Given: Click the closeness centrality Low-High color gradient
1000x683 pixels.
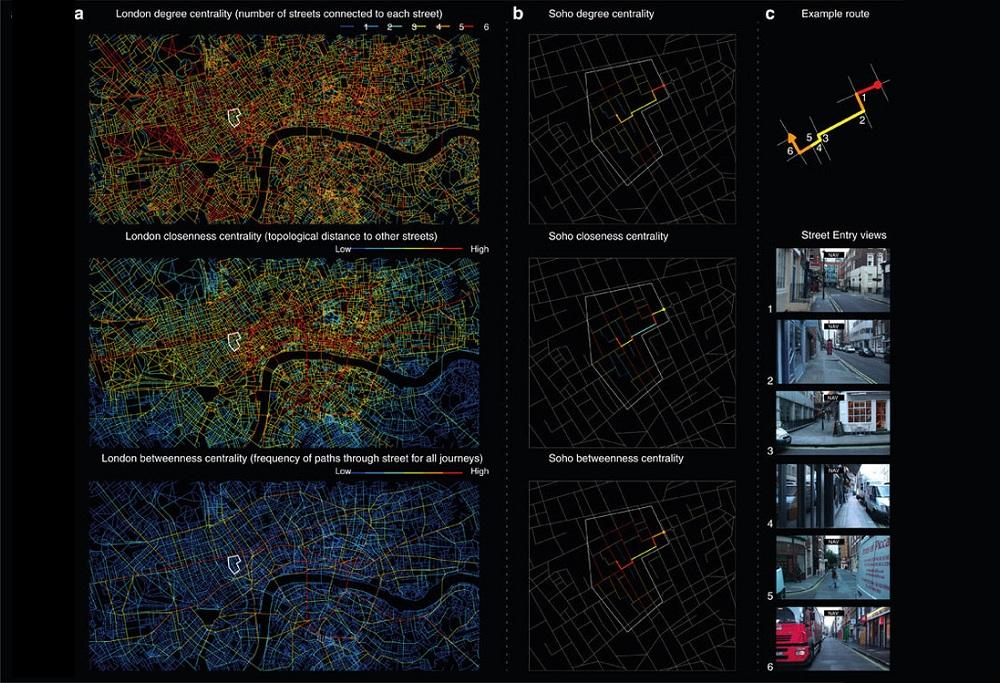Looking at the screenshot, I should (411, 247).
